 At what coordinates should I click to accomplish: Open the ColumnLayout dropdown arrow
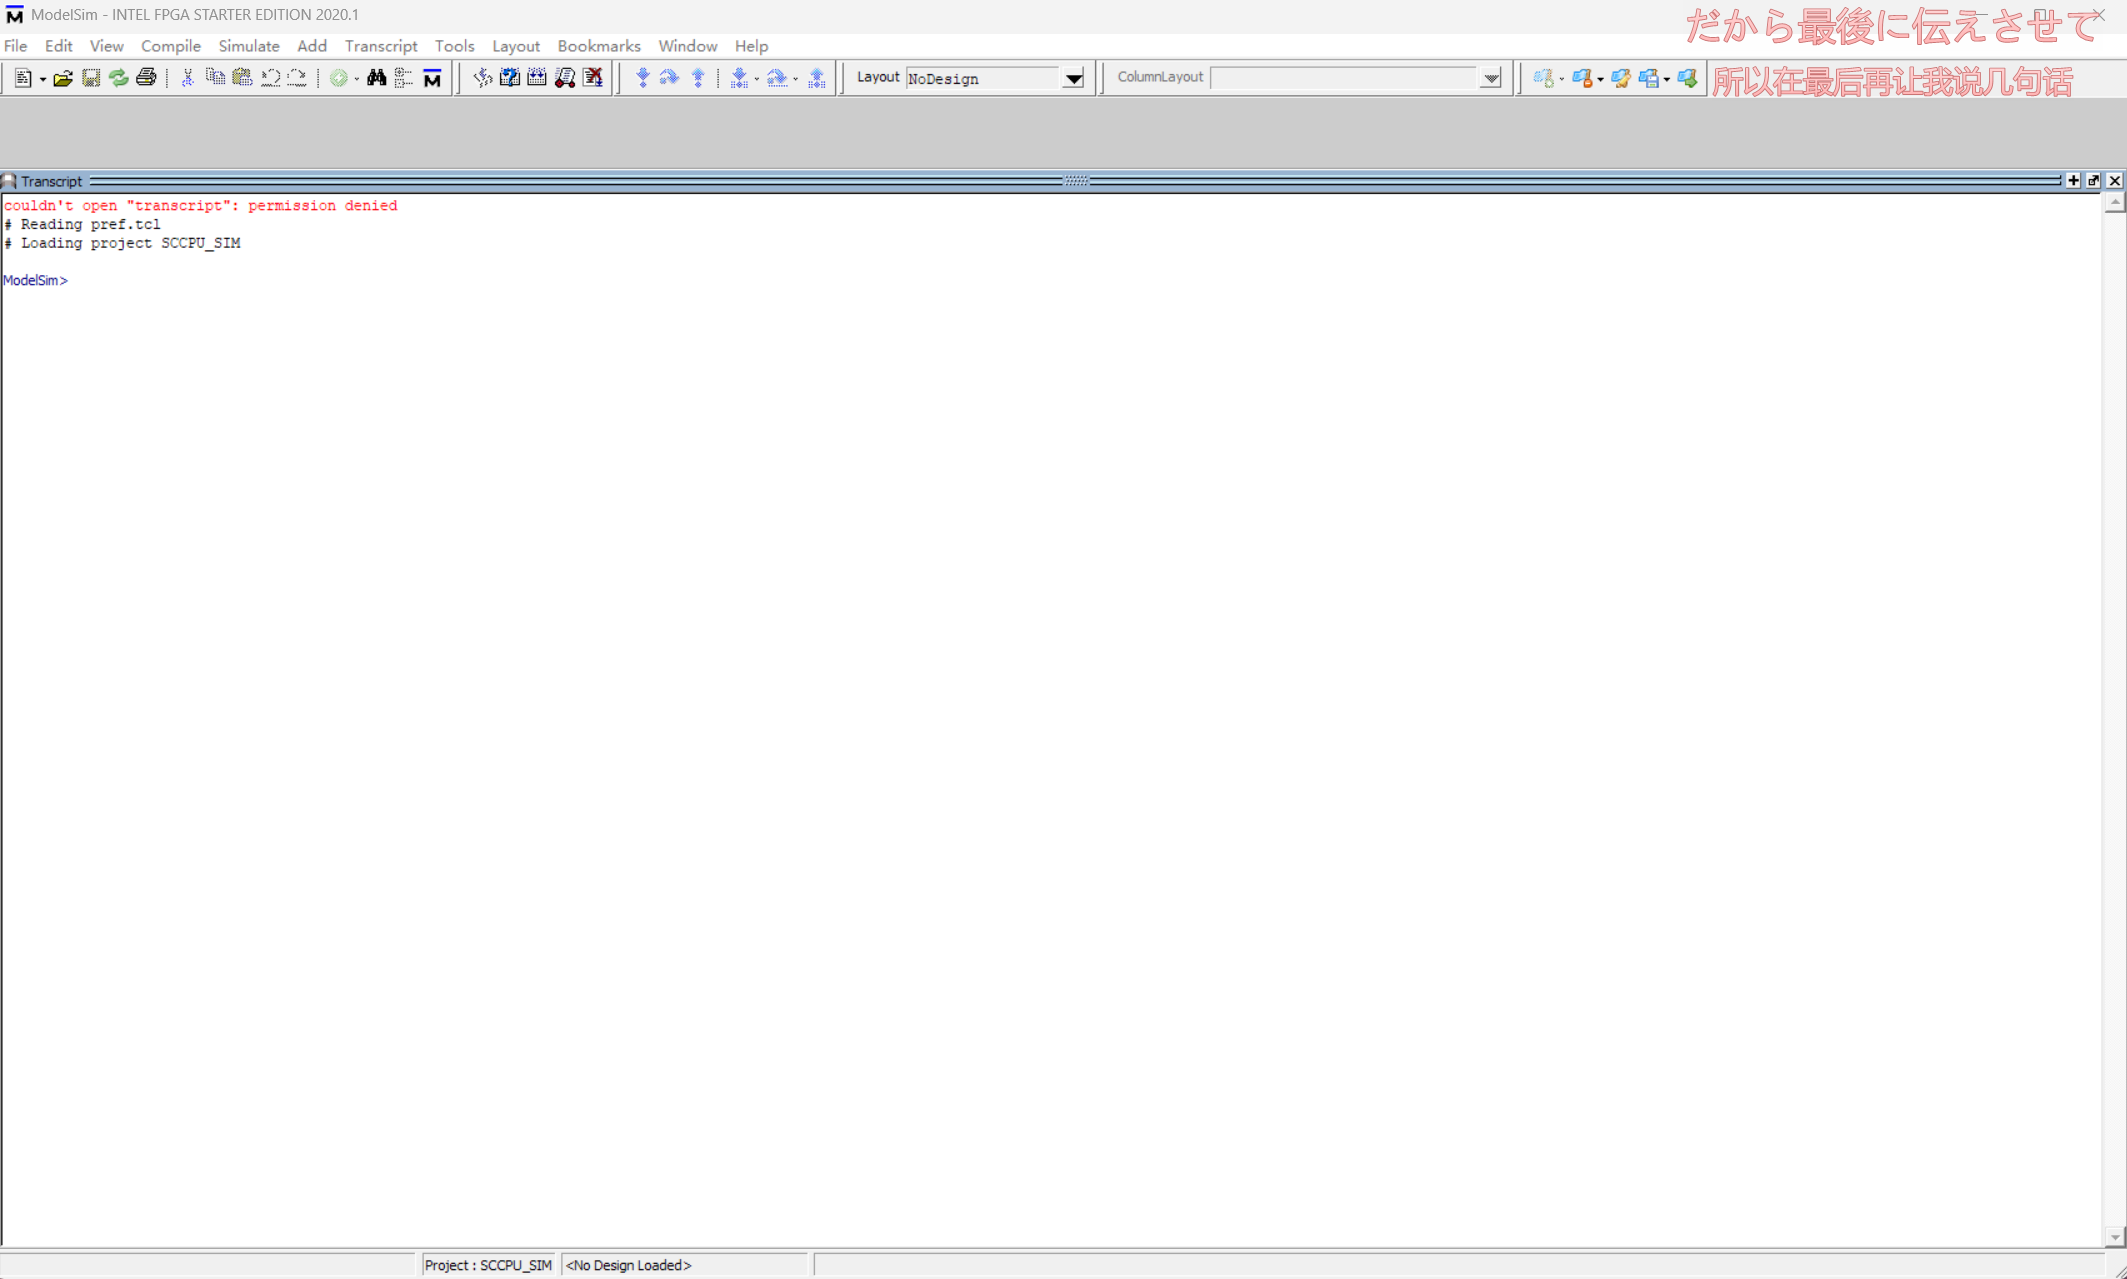1490,78
